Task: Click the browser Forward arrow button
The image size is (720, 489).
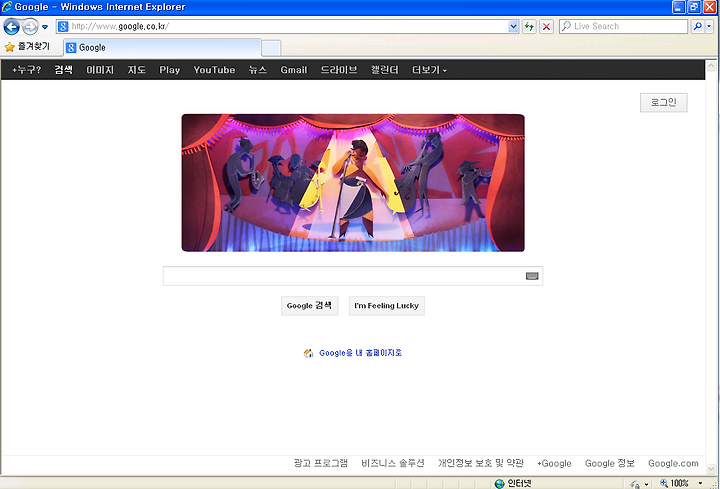Action: pyautogui.click(x=30, y=27)
